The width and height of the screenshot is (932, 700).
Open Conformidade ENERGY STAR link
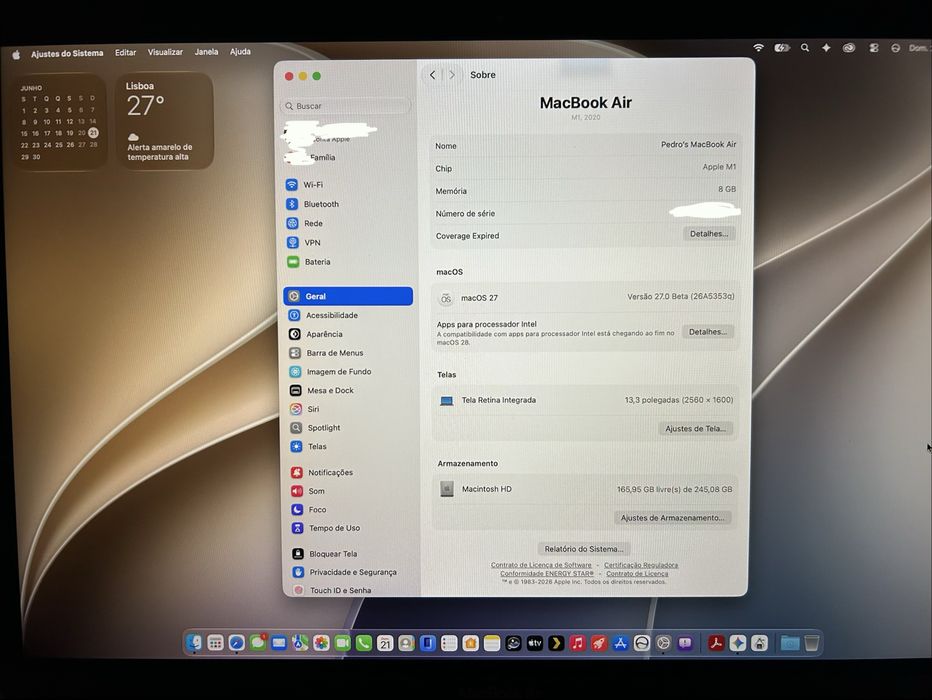(547, 573)
